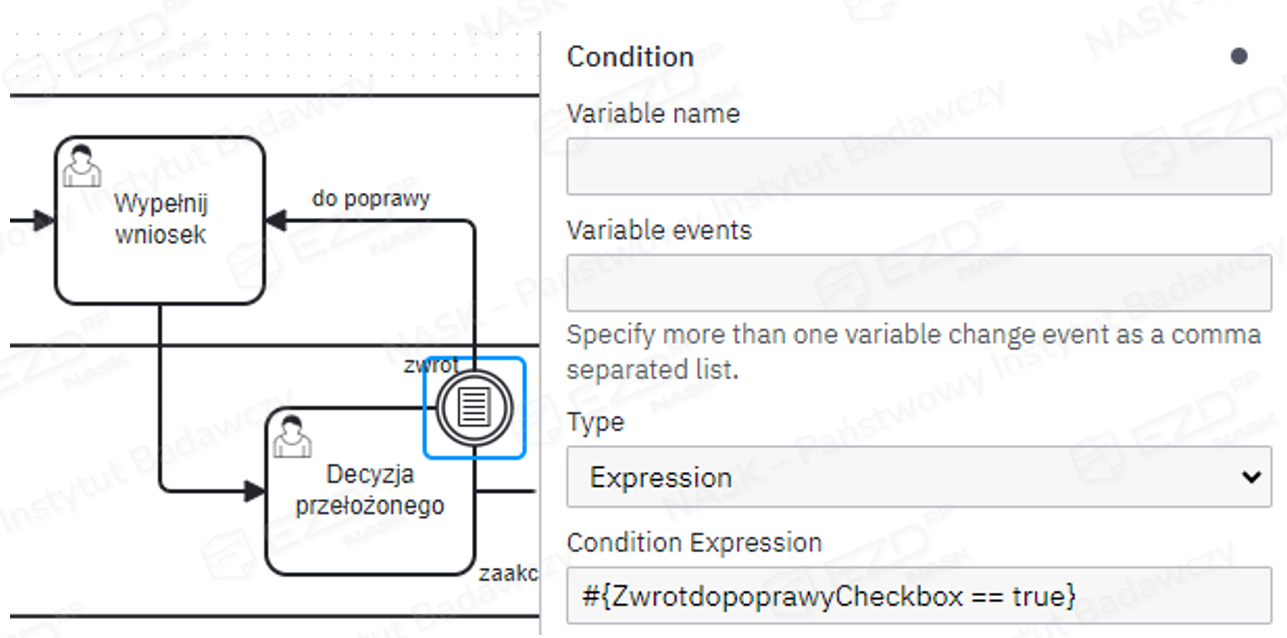Screen dimensions: 1287x638
Task: Click arrowhead entering Wypełnij wniosek from left
Action: tap(43, 220)
